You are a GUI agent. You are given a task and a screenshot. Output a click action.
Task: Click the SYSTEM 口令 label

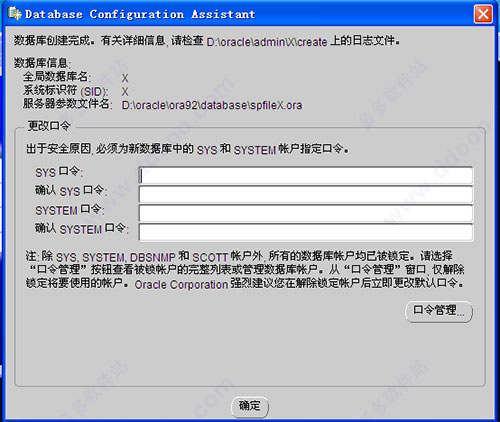pos(70,210)
